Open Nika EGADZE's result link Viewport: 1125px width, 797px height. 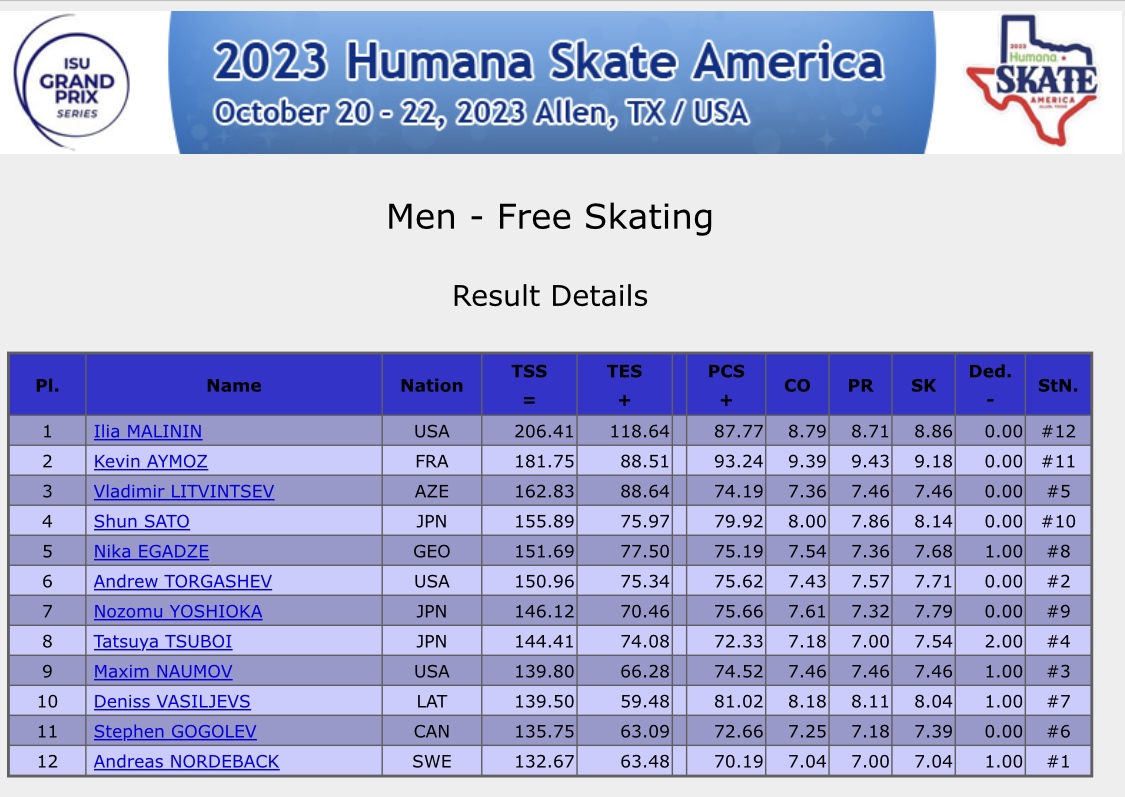[x=151, y=552]
